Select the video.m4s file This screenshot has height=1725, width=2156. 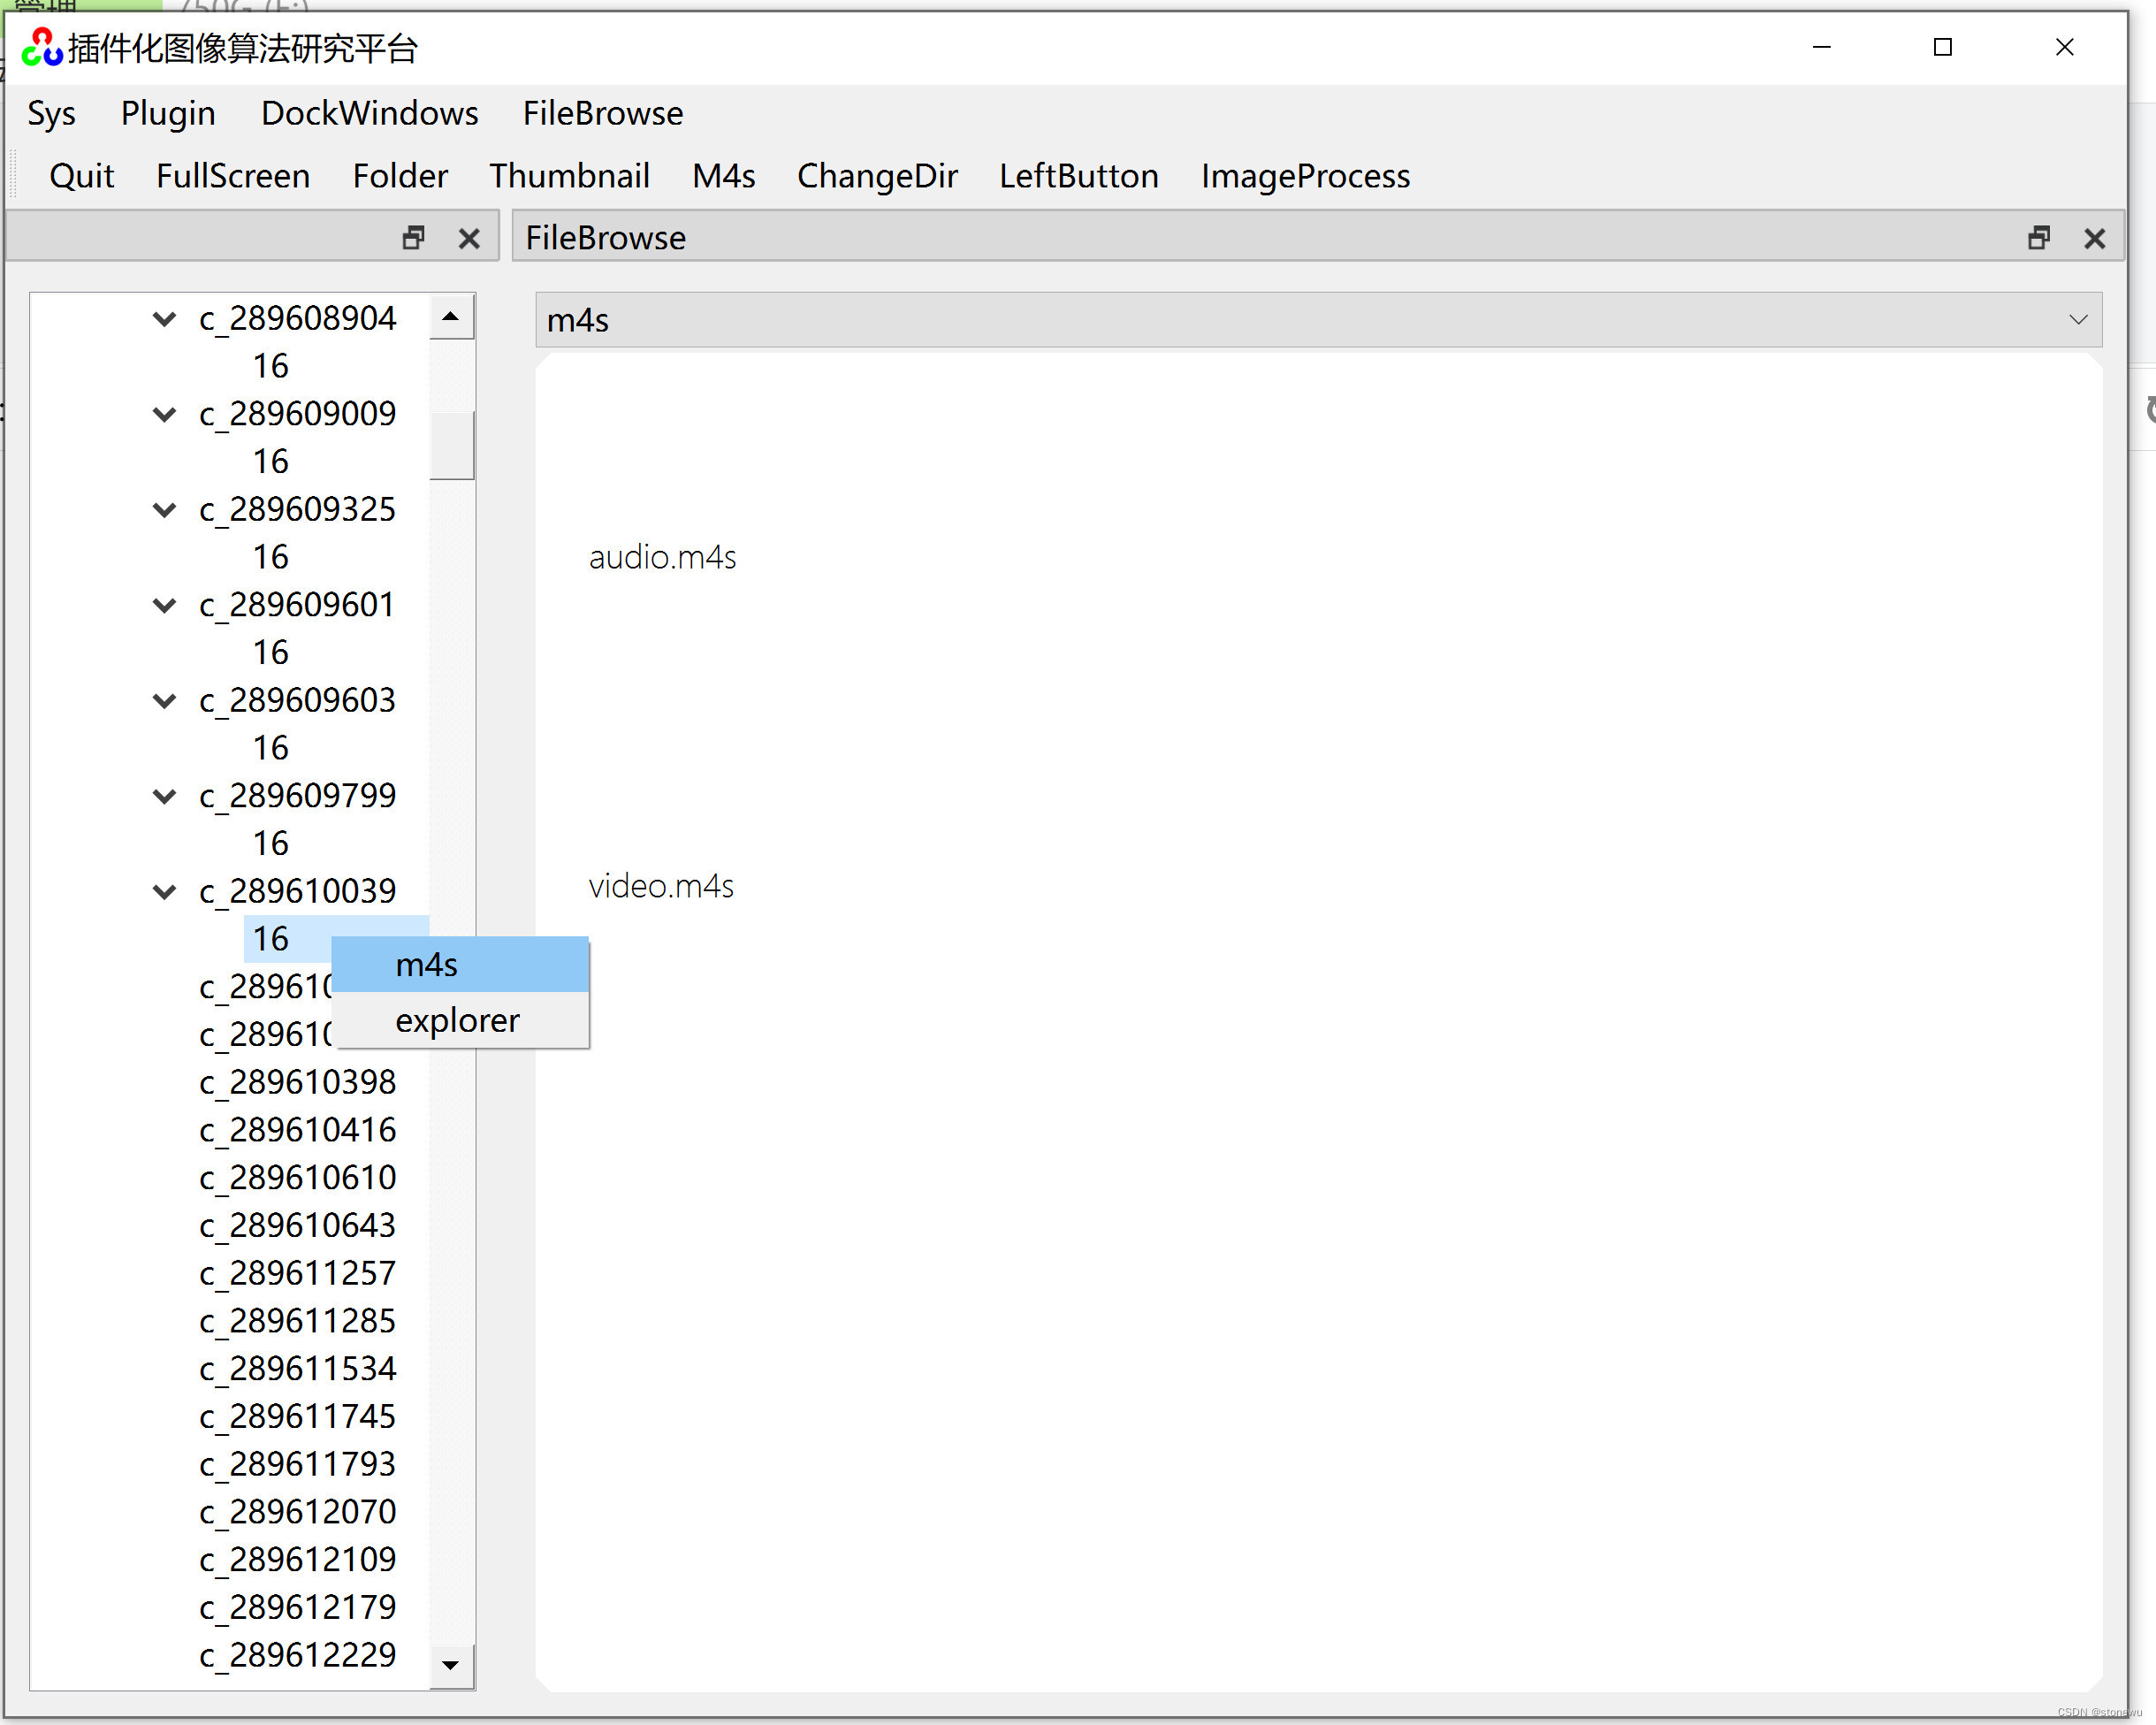point(661,886)
